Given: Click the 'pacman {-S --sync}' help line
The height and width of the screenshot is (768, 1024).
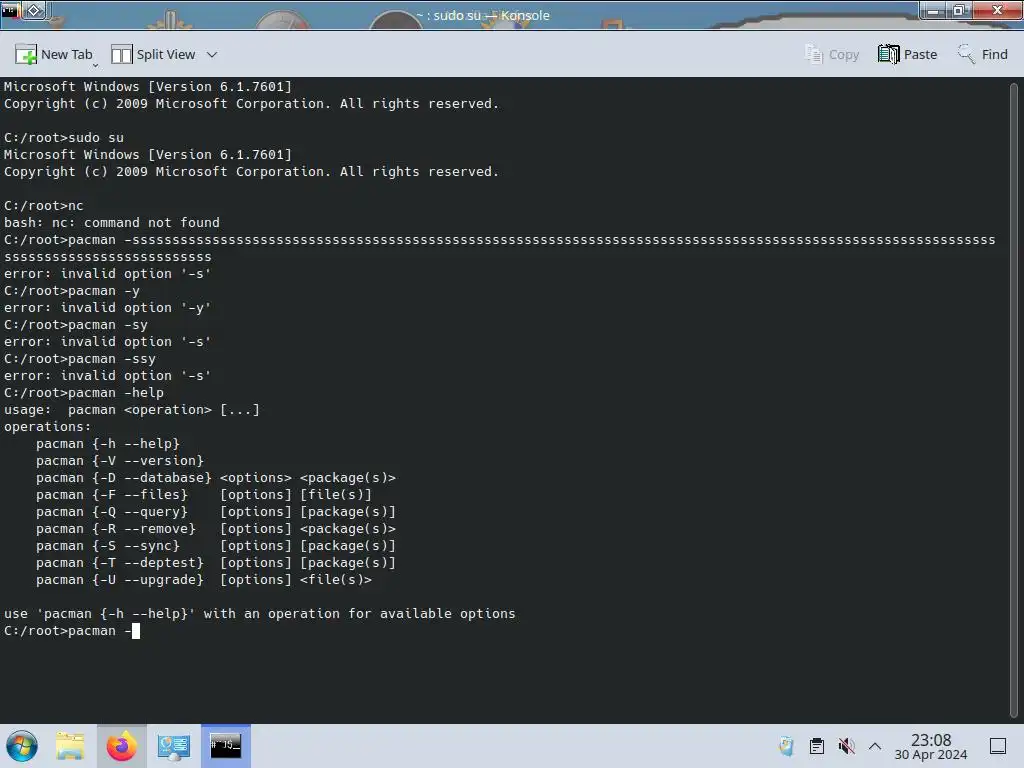Looking at the screenshot, I should tap(216, 546).
